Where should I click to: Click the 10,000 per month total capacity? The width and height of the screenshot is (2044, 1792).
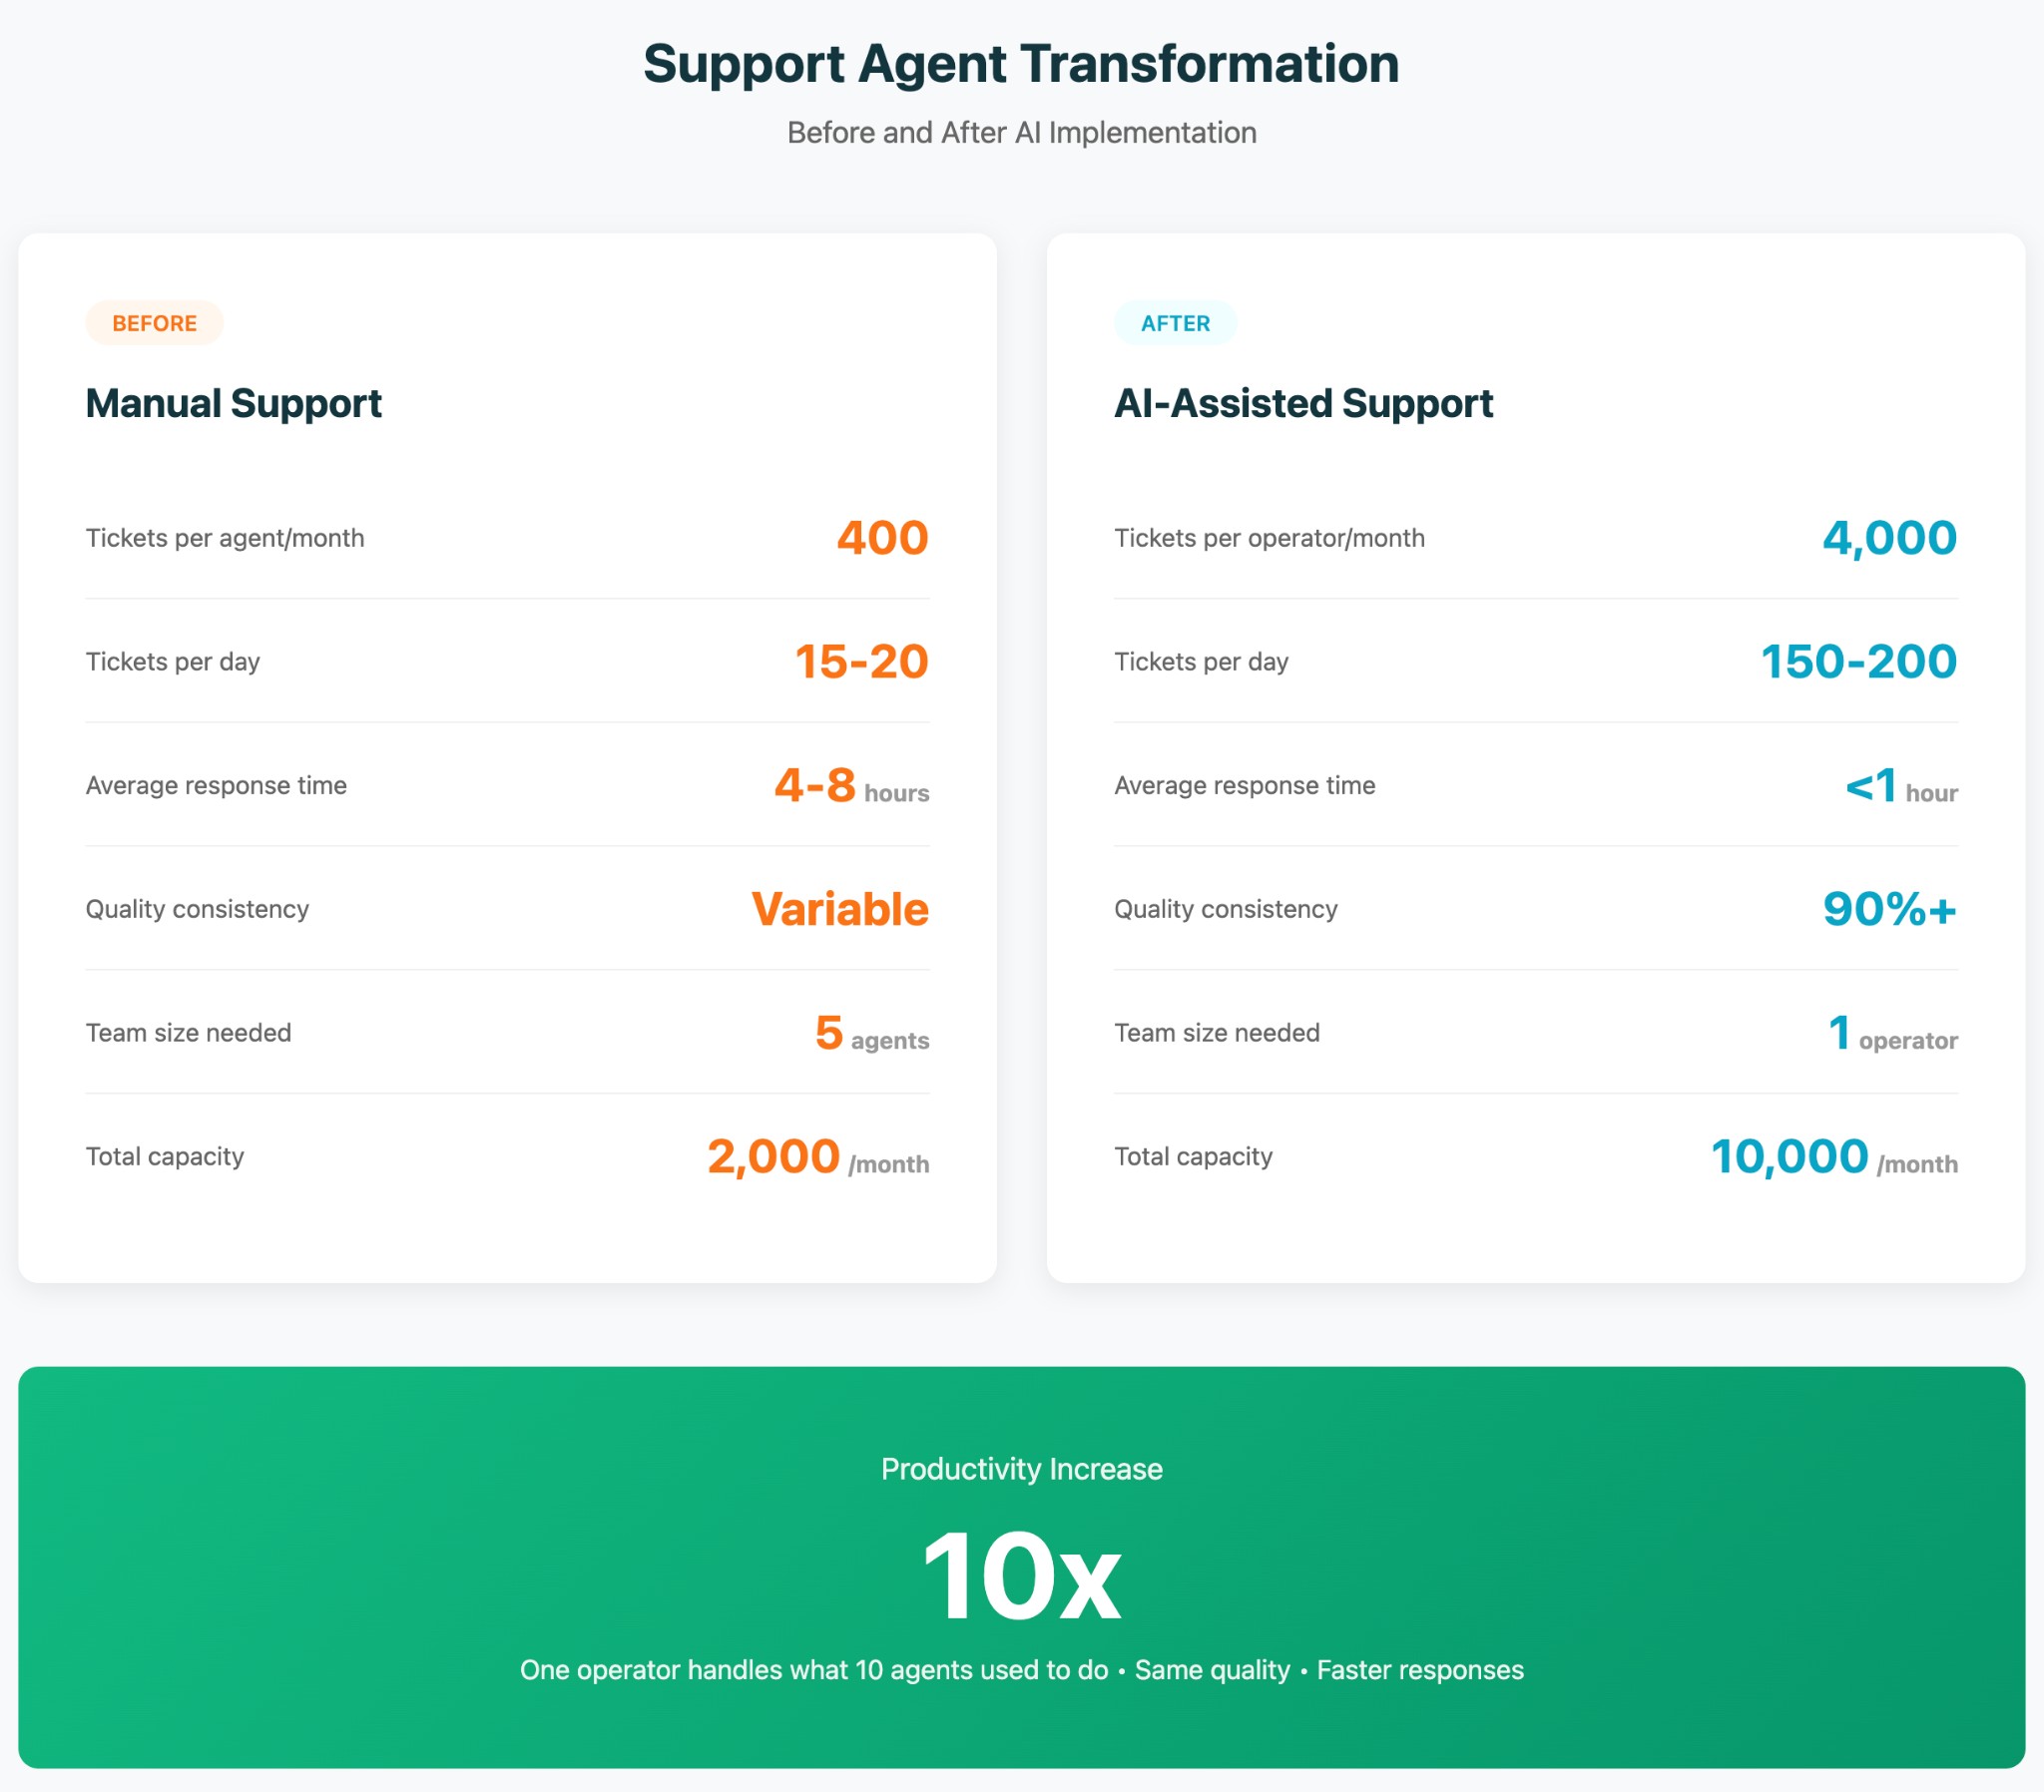point(1834,1158)
